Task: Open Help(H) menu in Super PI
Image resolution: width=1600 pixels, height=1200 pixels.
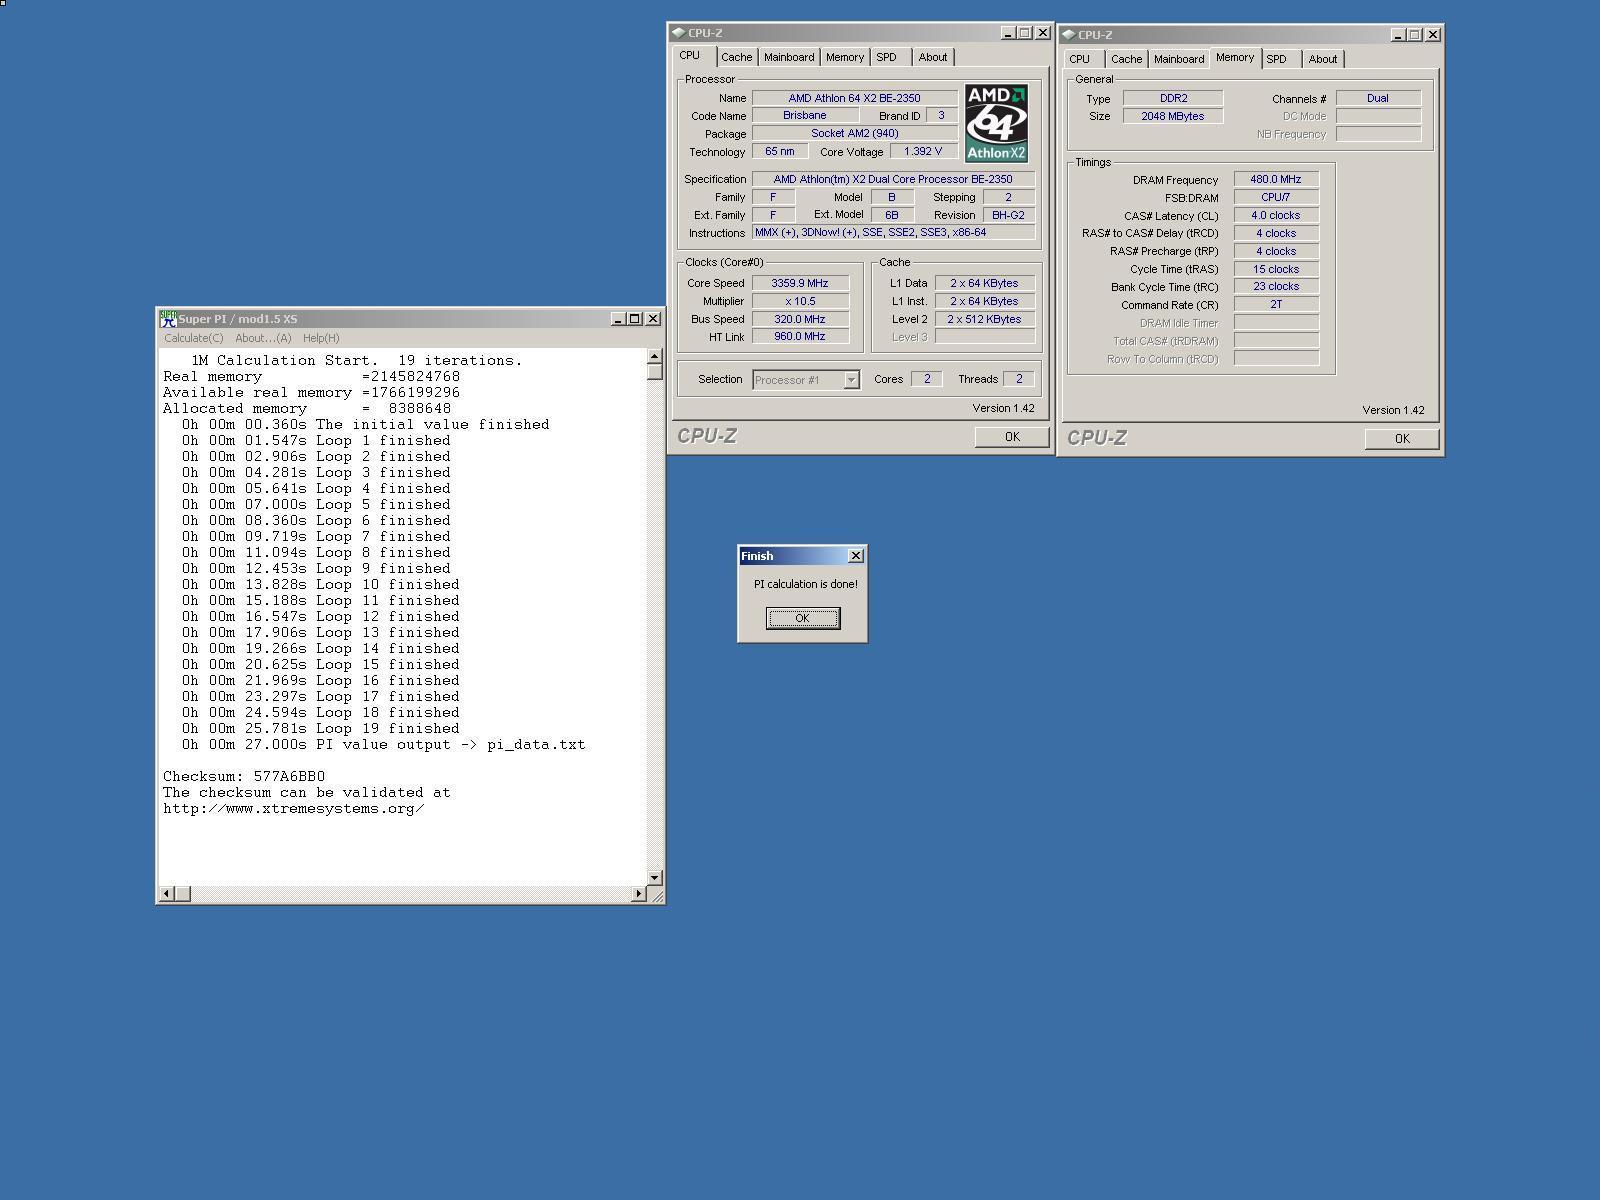Action: click(x=321, y=338)
